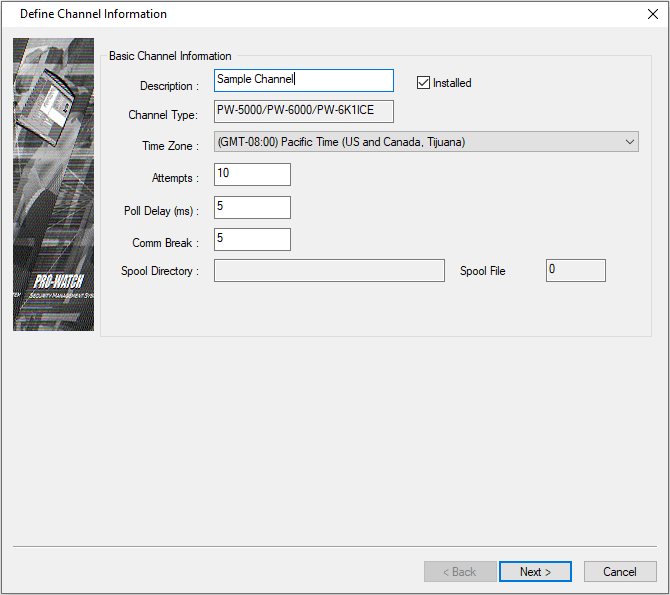Image resolution: width=670 pixels, height=595 pixels.
Task: Click the Comm Break input box
Action: [252, 239]
